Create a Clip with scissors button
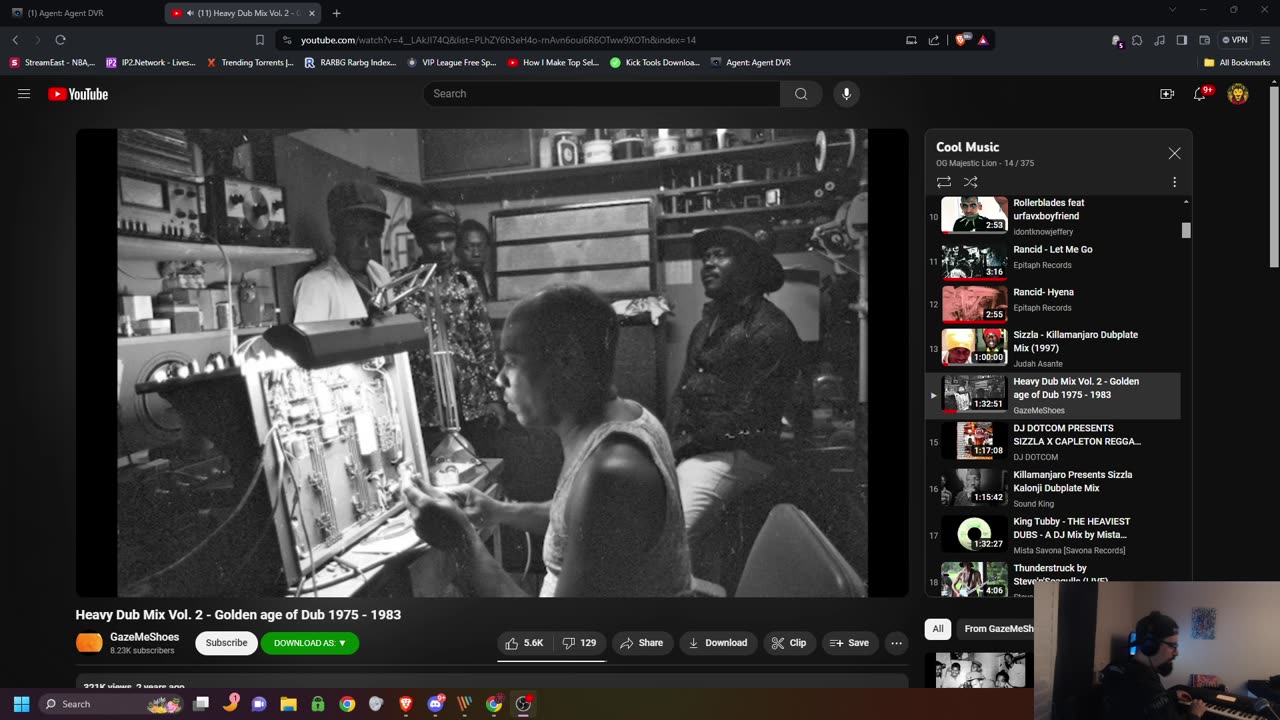Viewport: 1280px width, 720px height. (x=789, y=643)
